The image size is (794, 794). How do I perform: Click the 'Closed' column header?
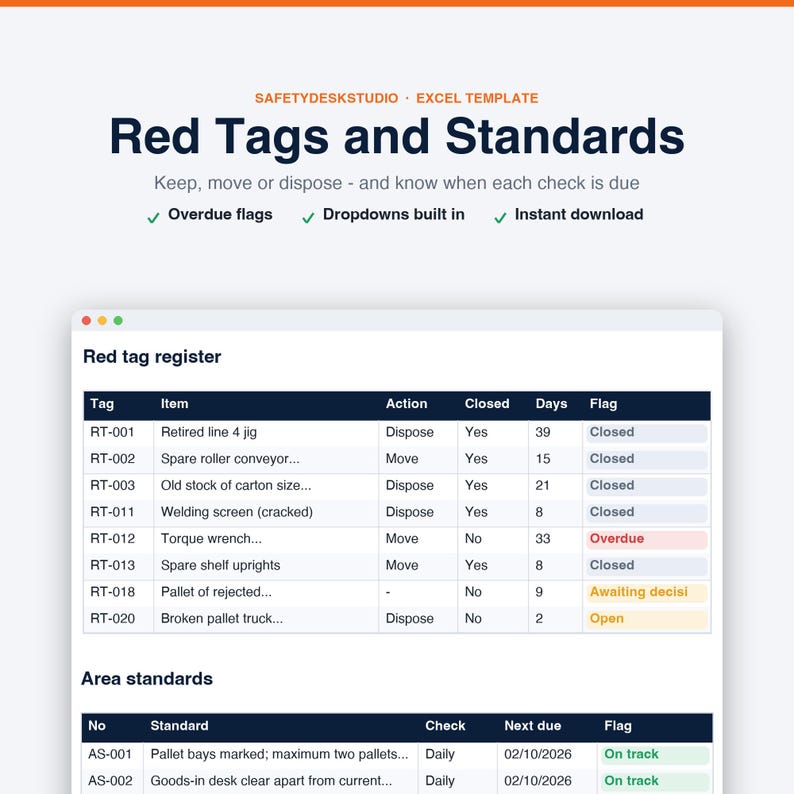pyautogui.click(x=487, y=404)
